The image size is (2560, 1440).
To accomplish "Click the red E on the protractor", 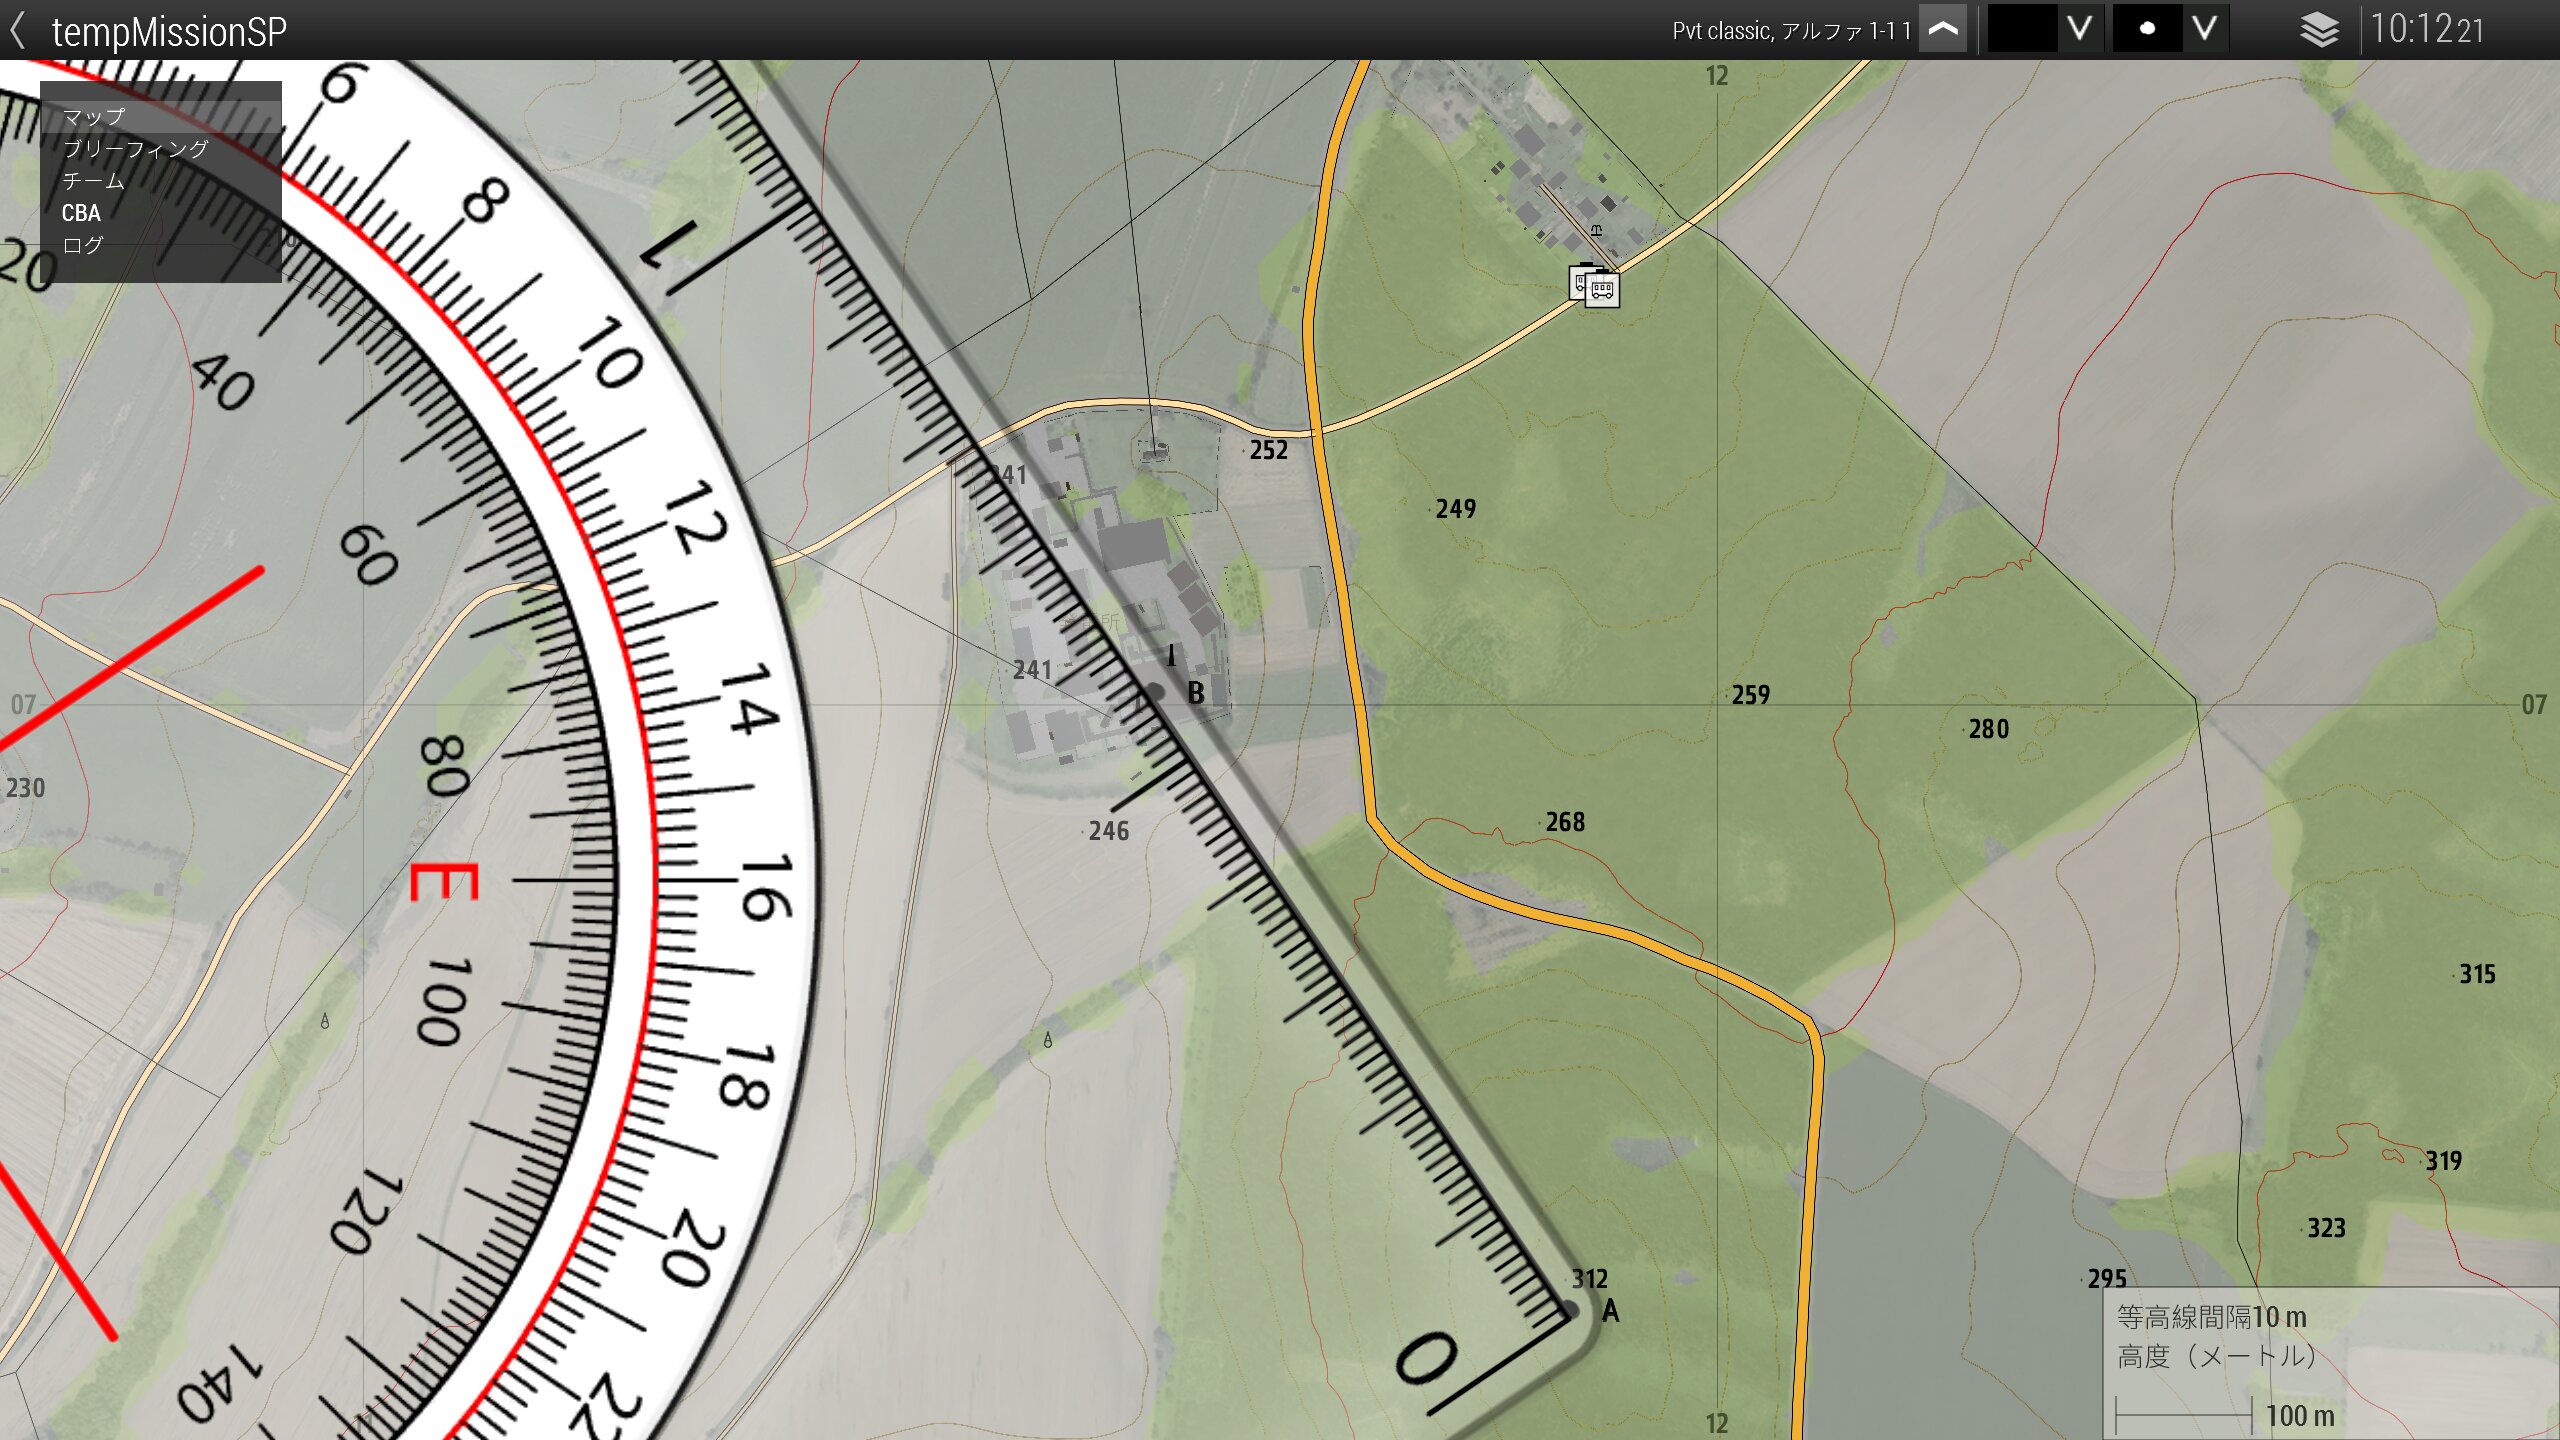I will coord(444,882).
